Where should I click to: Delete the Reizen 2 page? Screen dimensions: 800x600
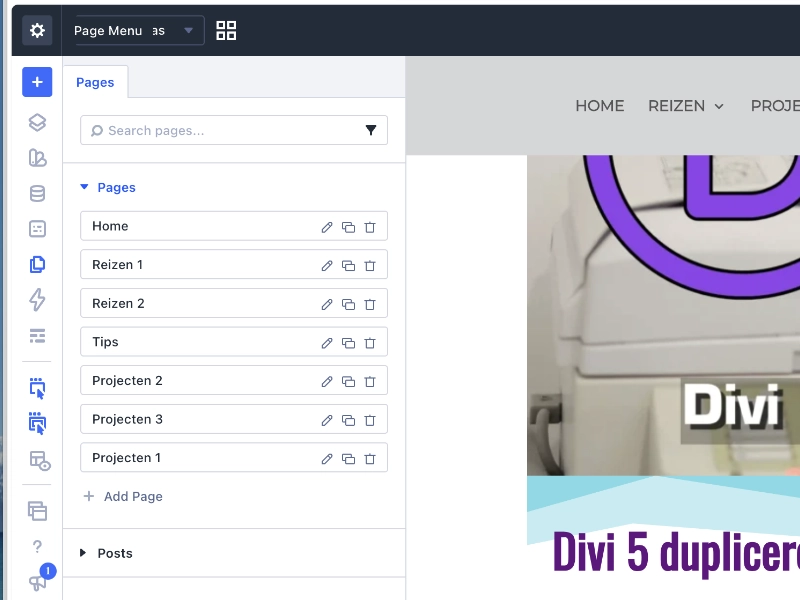click(370, 304)
